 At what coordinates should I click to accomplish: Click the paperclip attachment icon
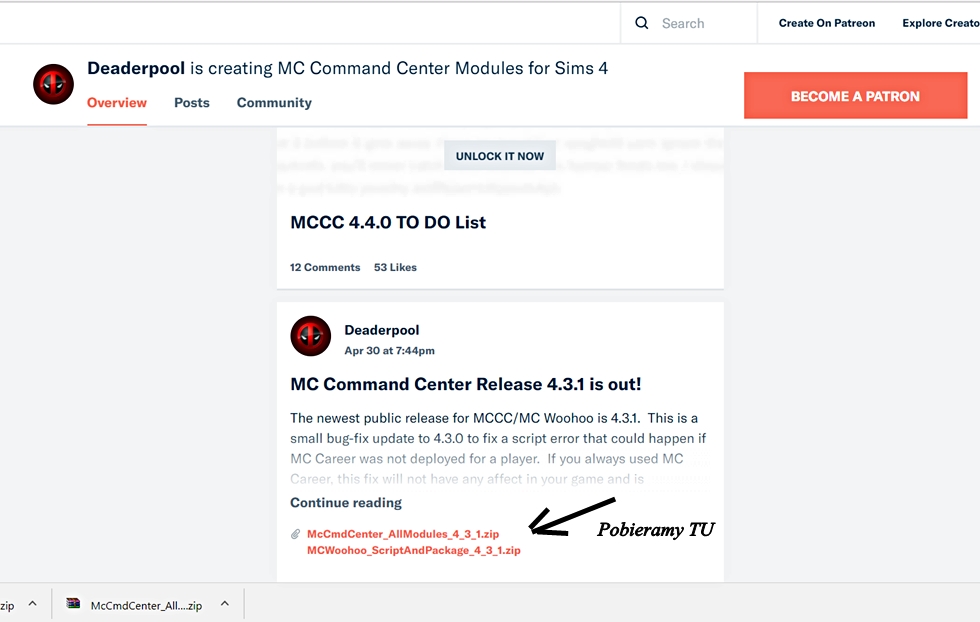pos(296,534)
